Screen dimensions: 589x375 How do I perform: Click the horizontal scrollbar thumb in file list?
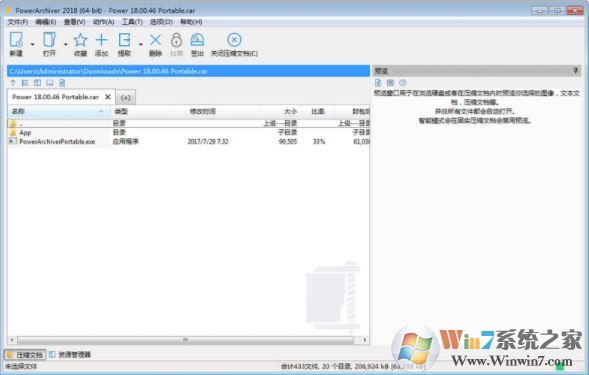186,340
